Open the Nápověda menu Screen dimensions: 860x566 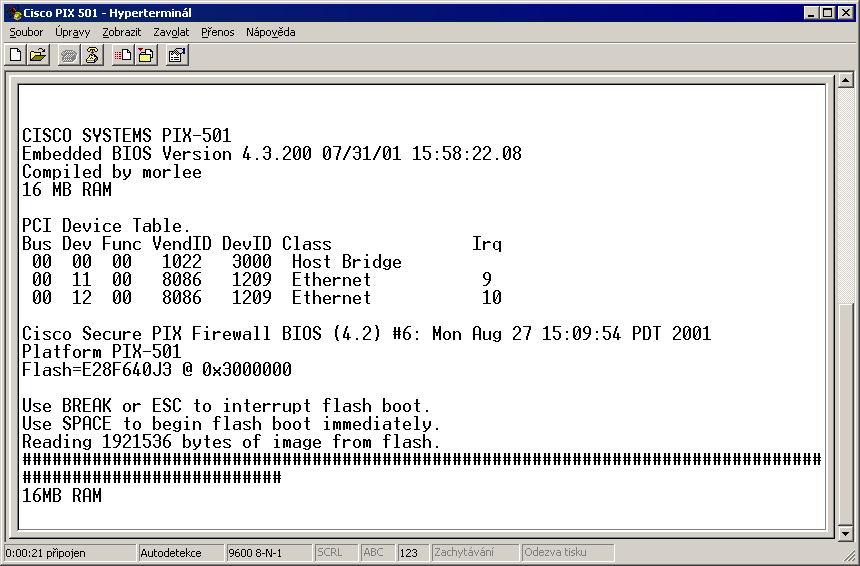coord(270,32)
